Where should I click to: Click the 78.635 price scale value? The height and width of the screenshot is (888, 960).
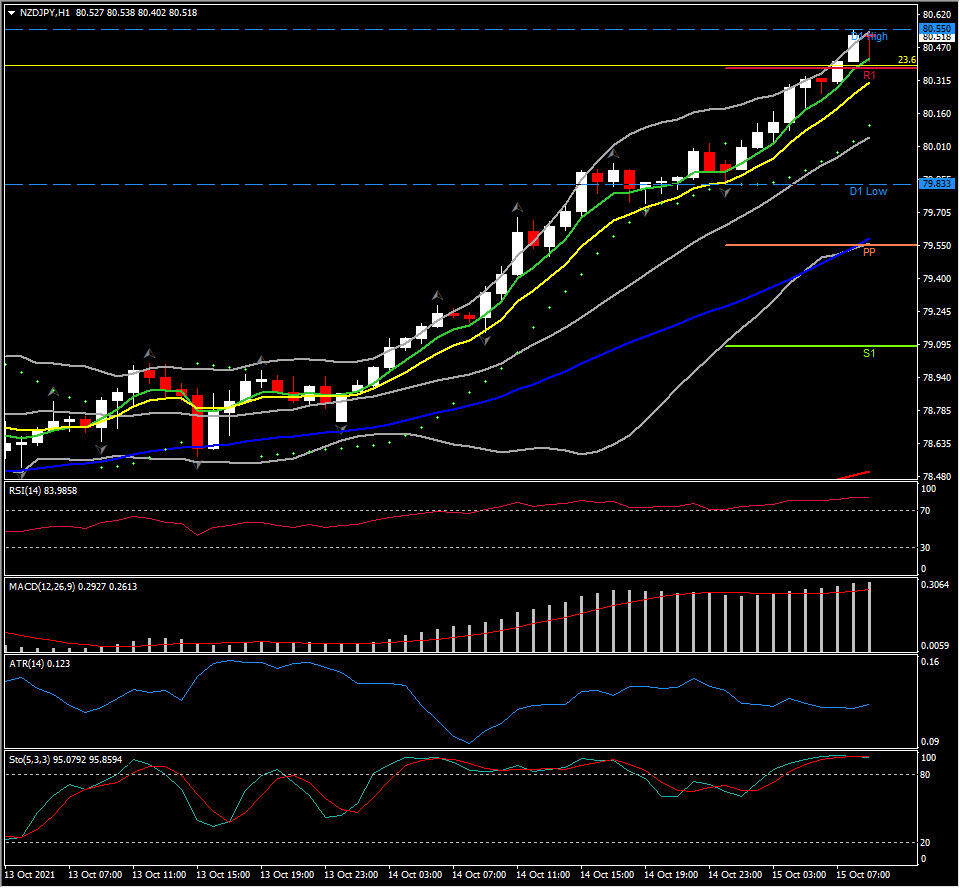point(937,443)
